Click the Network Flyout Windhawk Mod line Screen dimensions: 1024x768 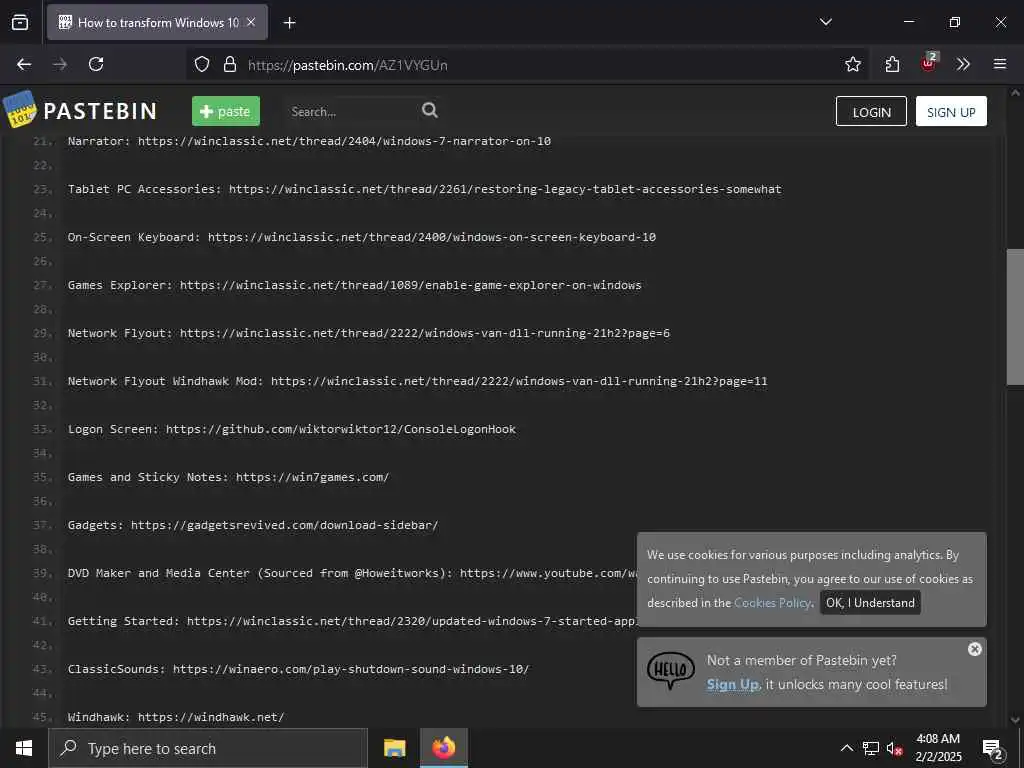tap(418, 381)
